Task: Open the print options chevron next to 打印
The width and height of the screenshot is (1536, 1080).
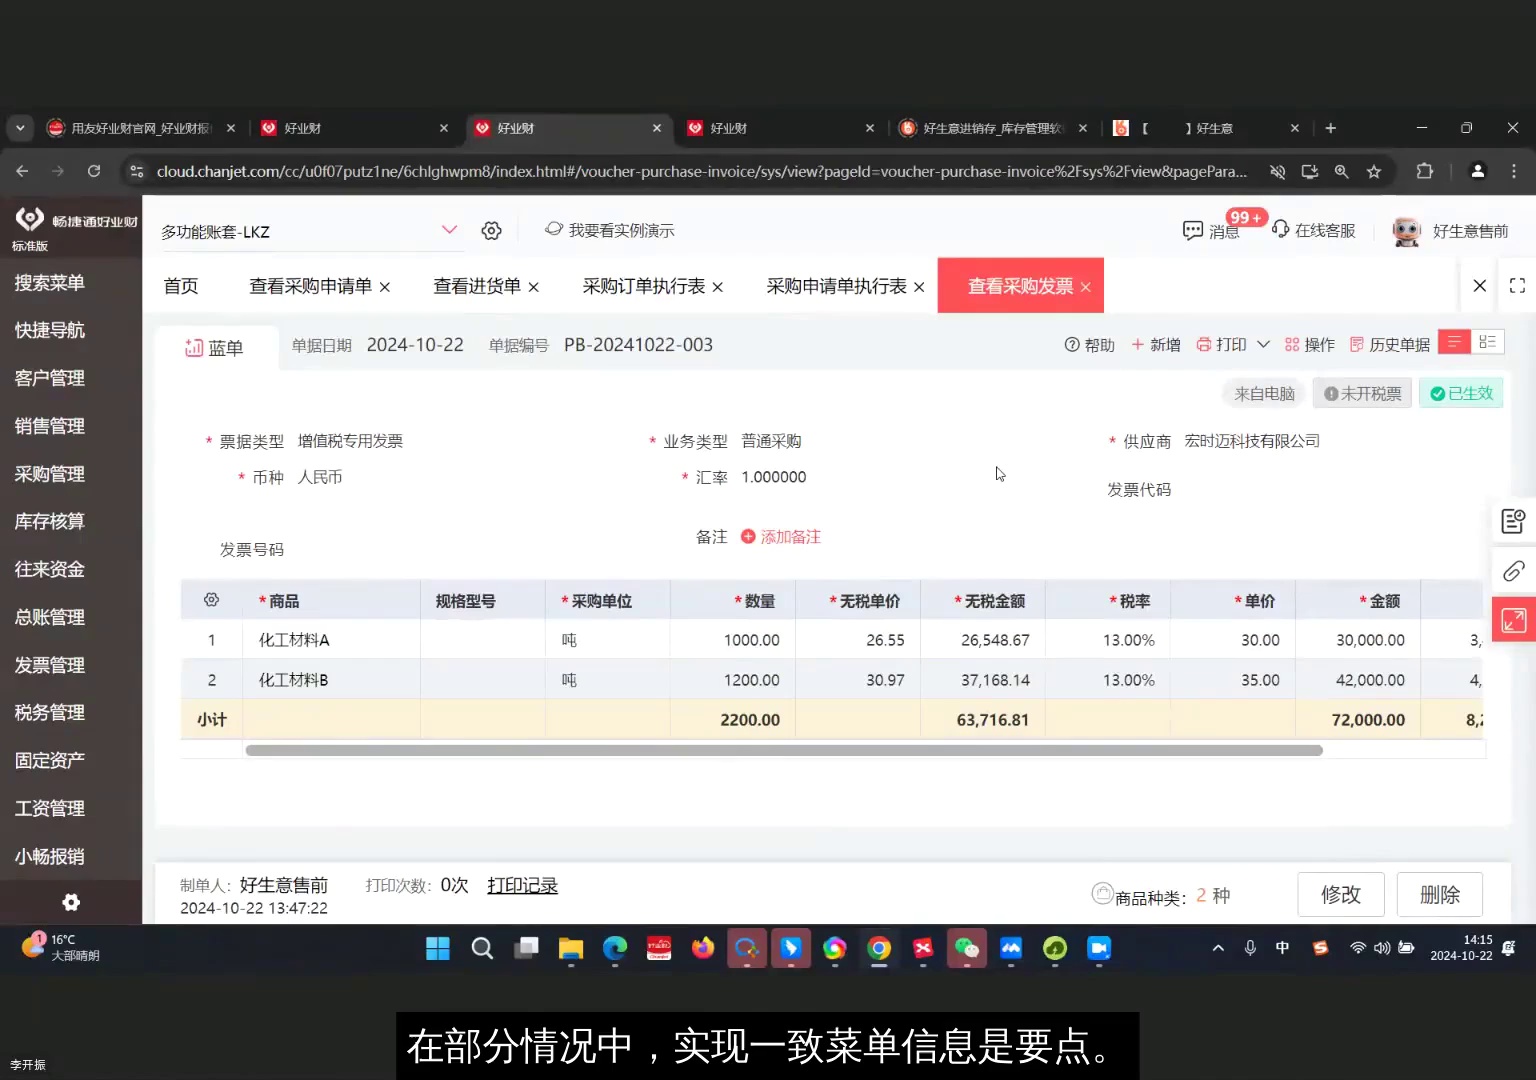Action: click(x=1261, y=344)
